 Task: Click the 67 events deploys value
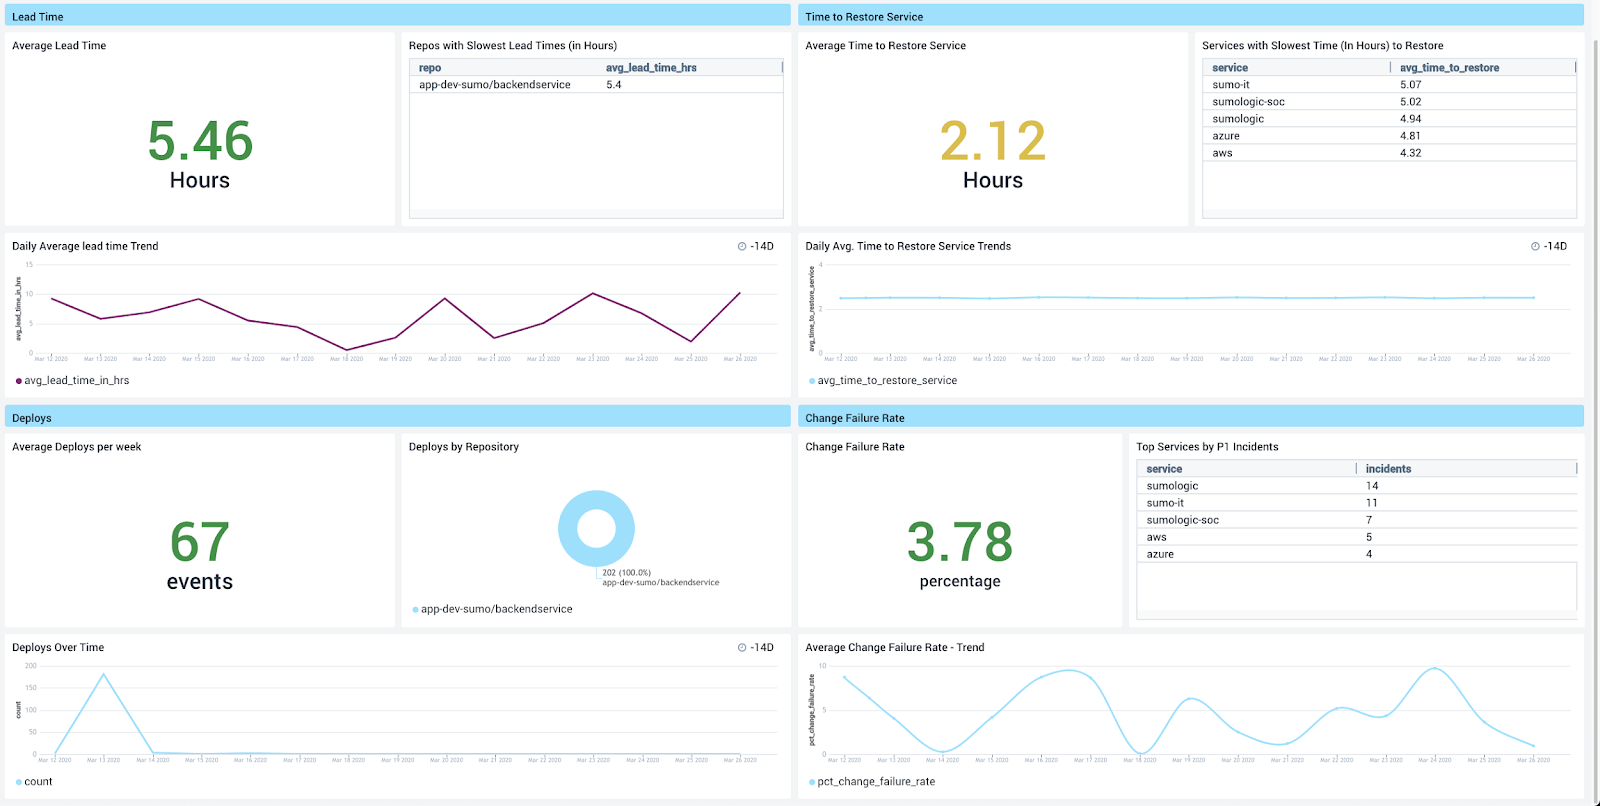coord(200,543)
